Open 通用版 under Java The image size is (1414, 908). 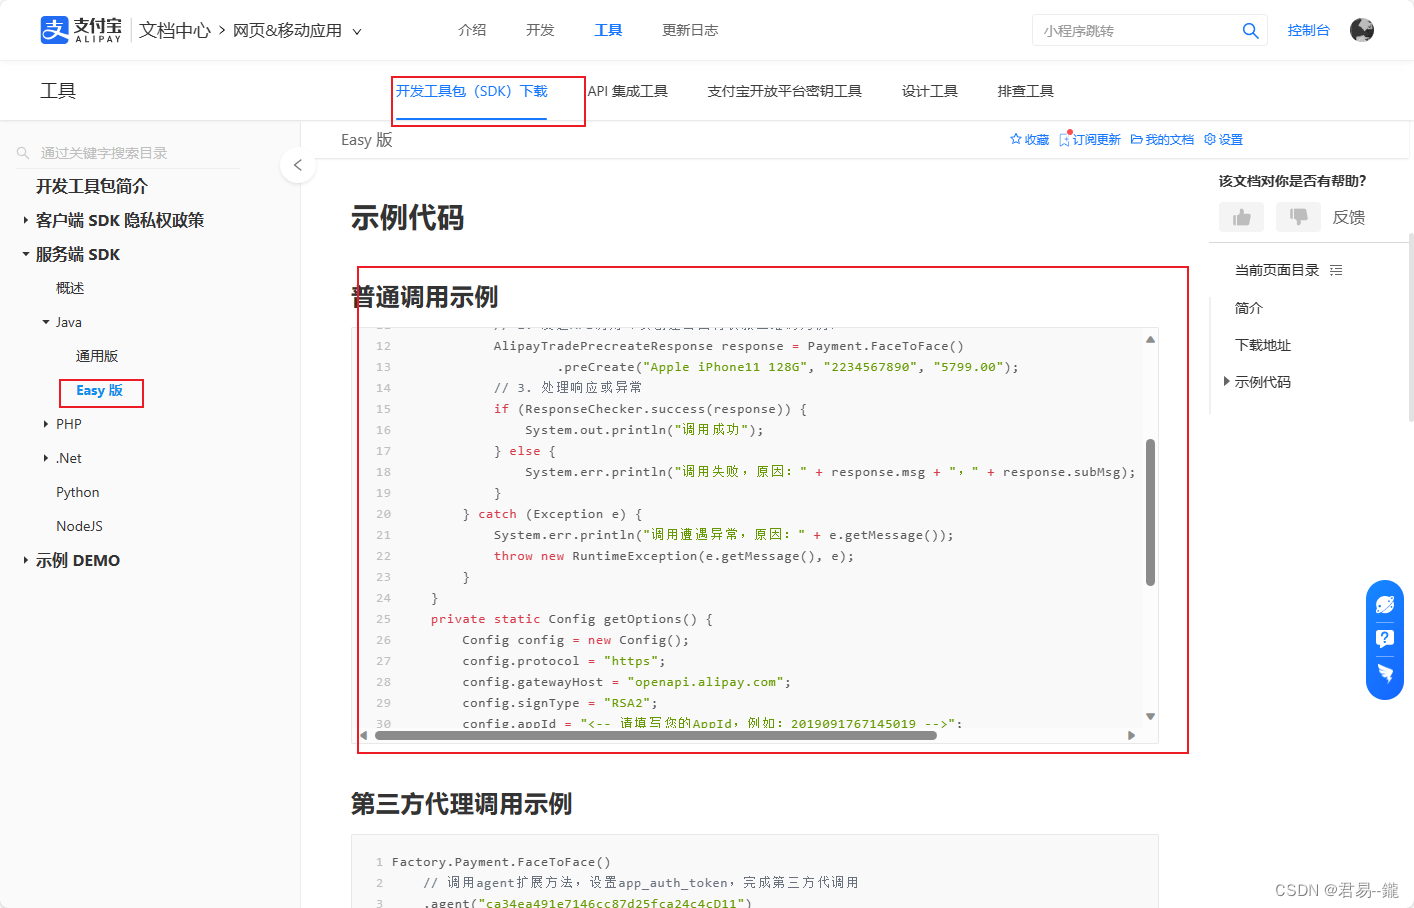click(97, 356)
